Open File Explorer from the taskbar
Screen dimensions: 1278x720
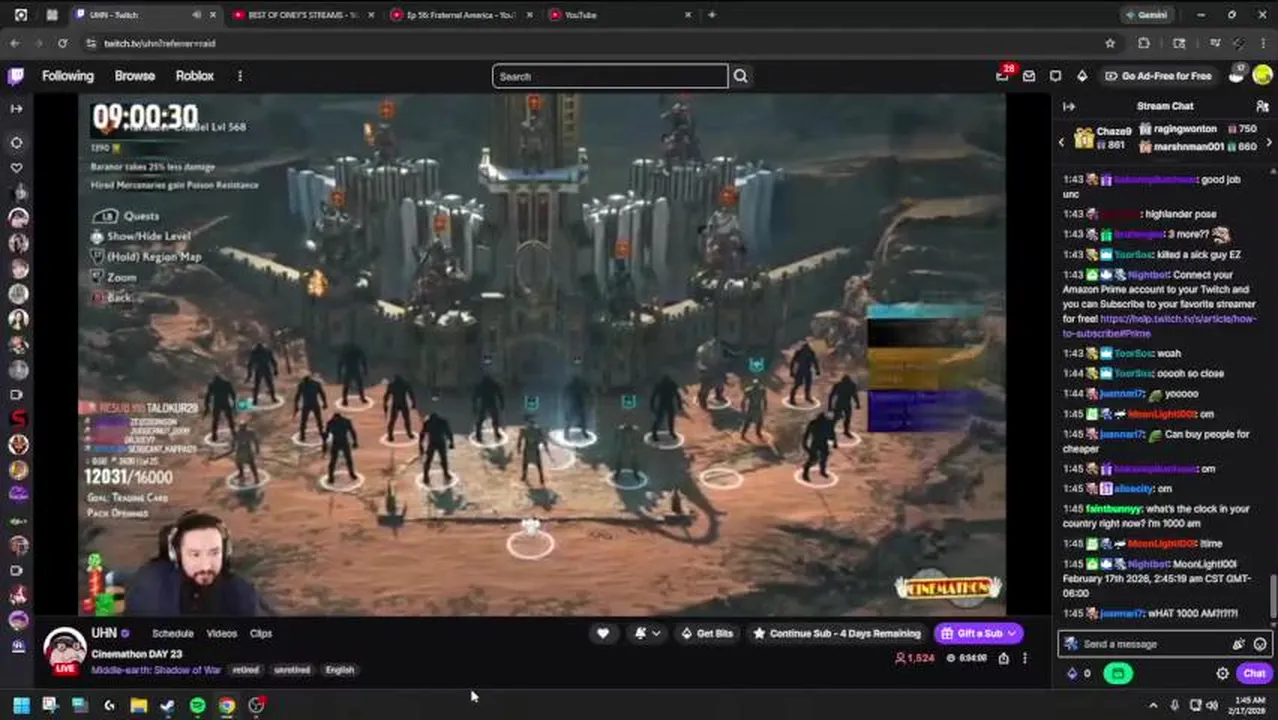(x=138, y=705)
